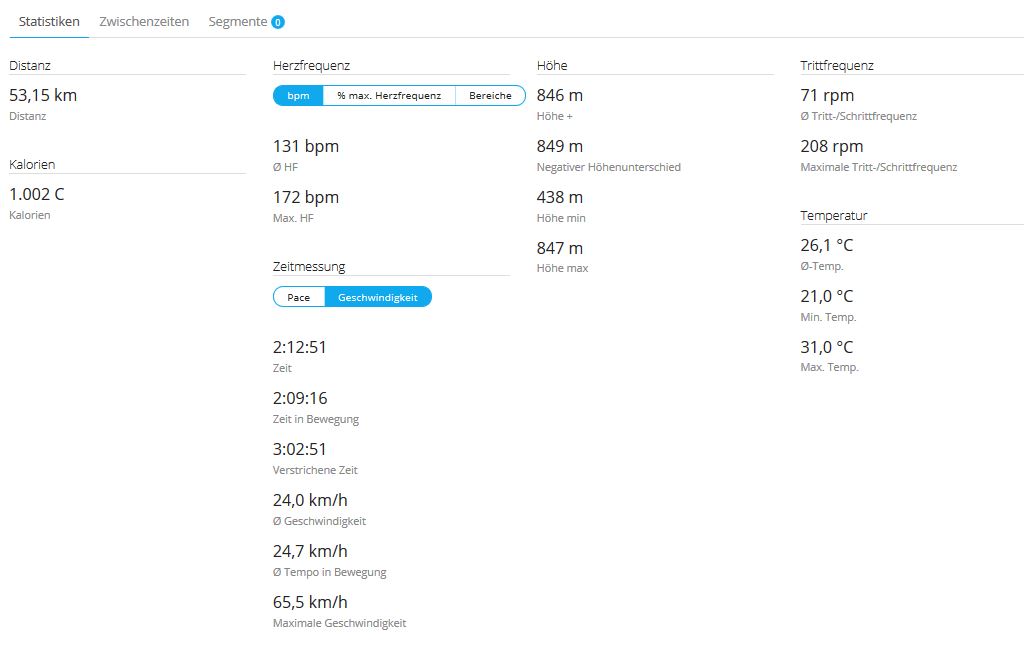
Task: Click the Ø Tempo in Bewegung label
Action: point(330,572)
